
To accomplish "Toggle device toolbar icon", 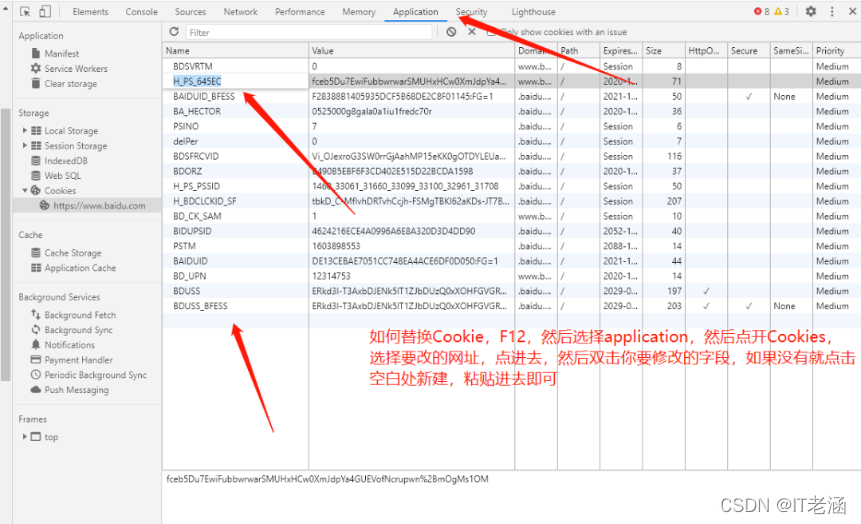I will (45, 12).
